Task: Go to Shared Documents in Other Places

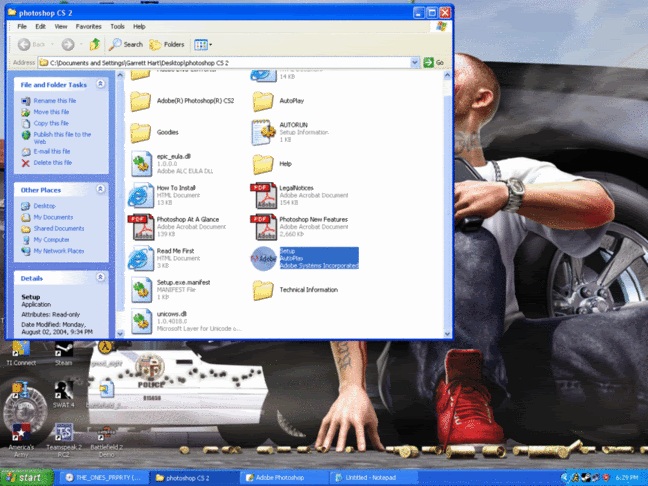Action: 59,229
